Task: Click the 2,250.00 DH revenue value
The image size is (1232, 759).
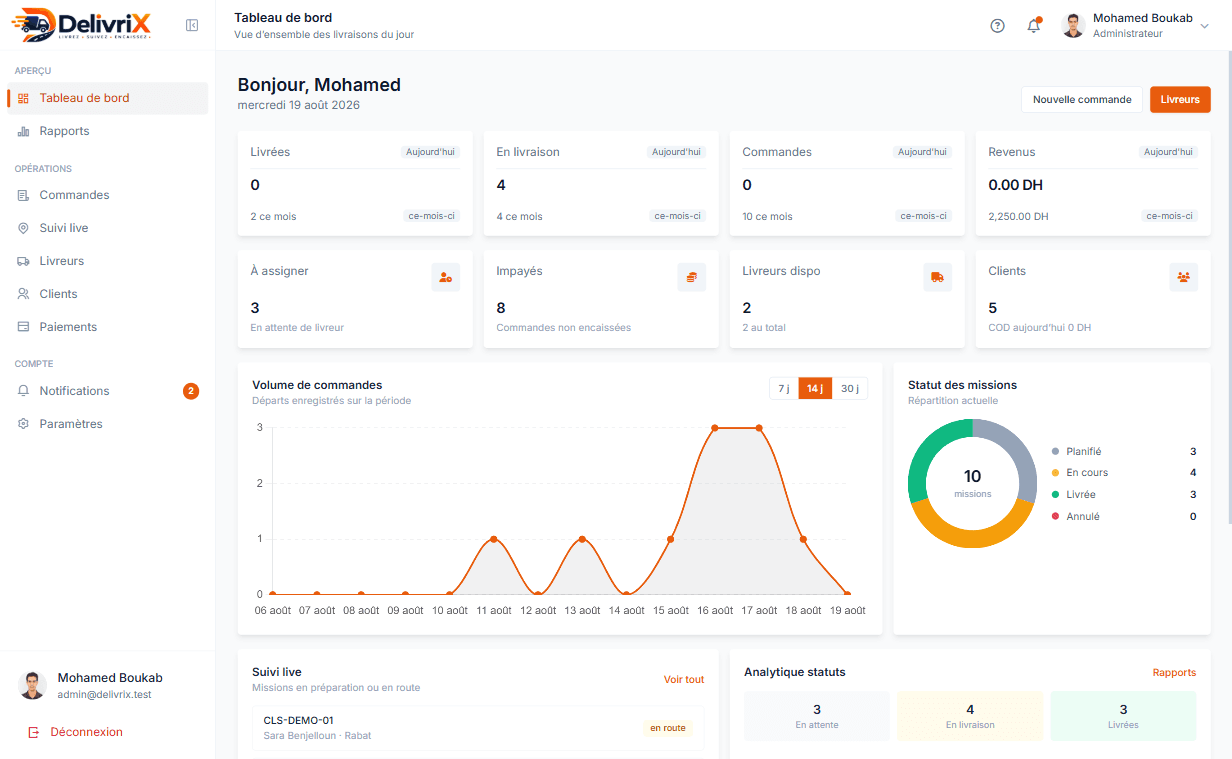Action: click(1018, 216)
